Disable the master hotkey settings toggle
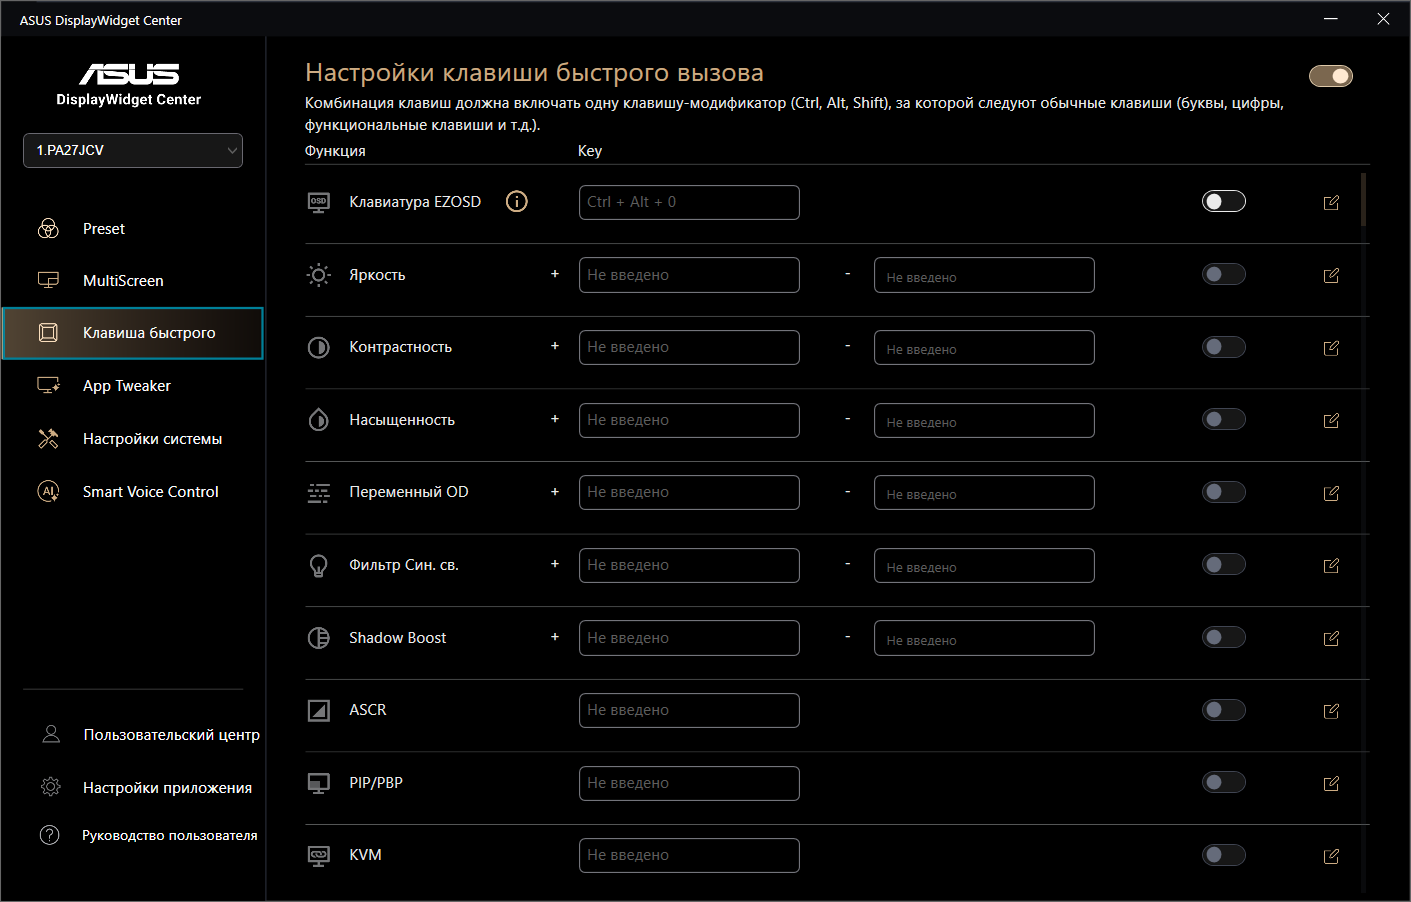The width and height of the screenshot is (1411, 902). [1330, 76]
